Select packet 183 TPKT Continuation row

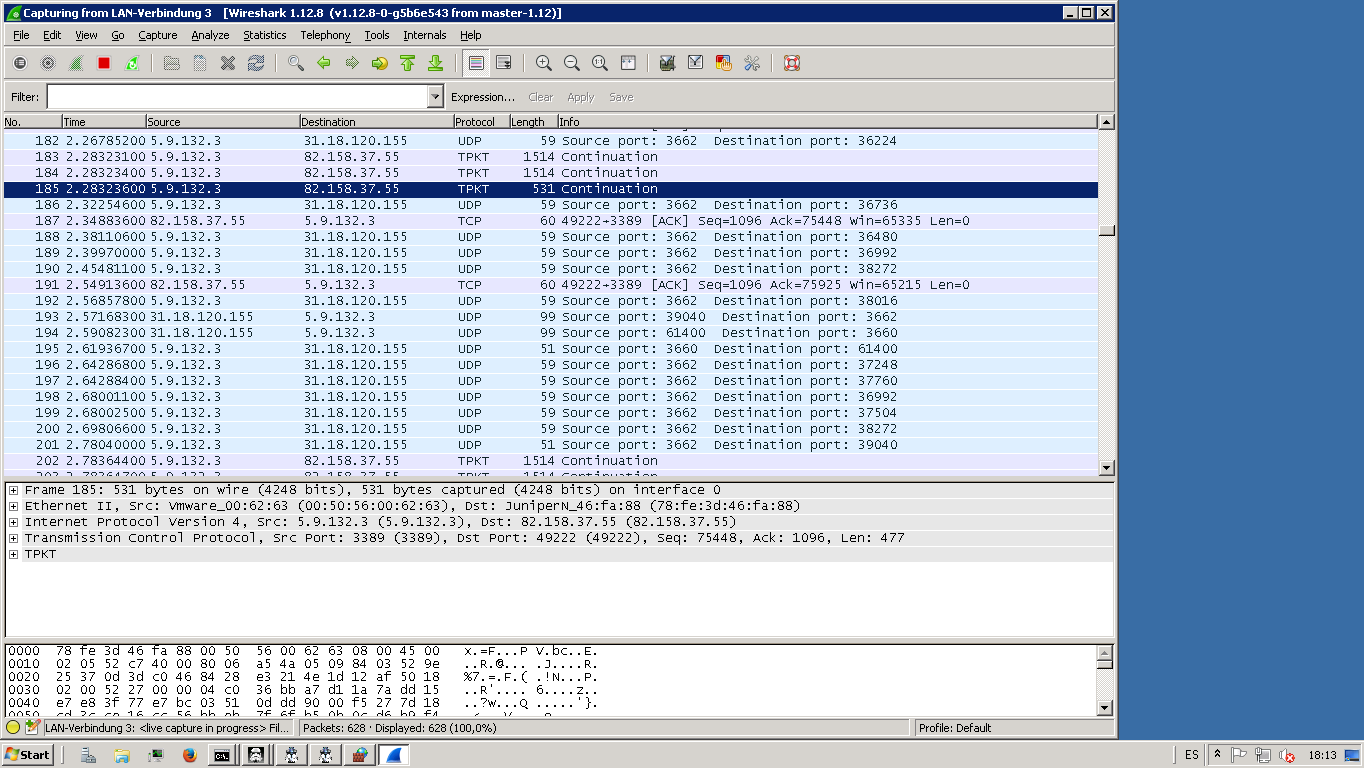tap(551, 157)
